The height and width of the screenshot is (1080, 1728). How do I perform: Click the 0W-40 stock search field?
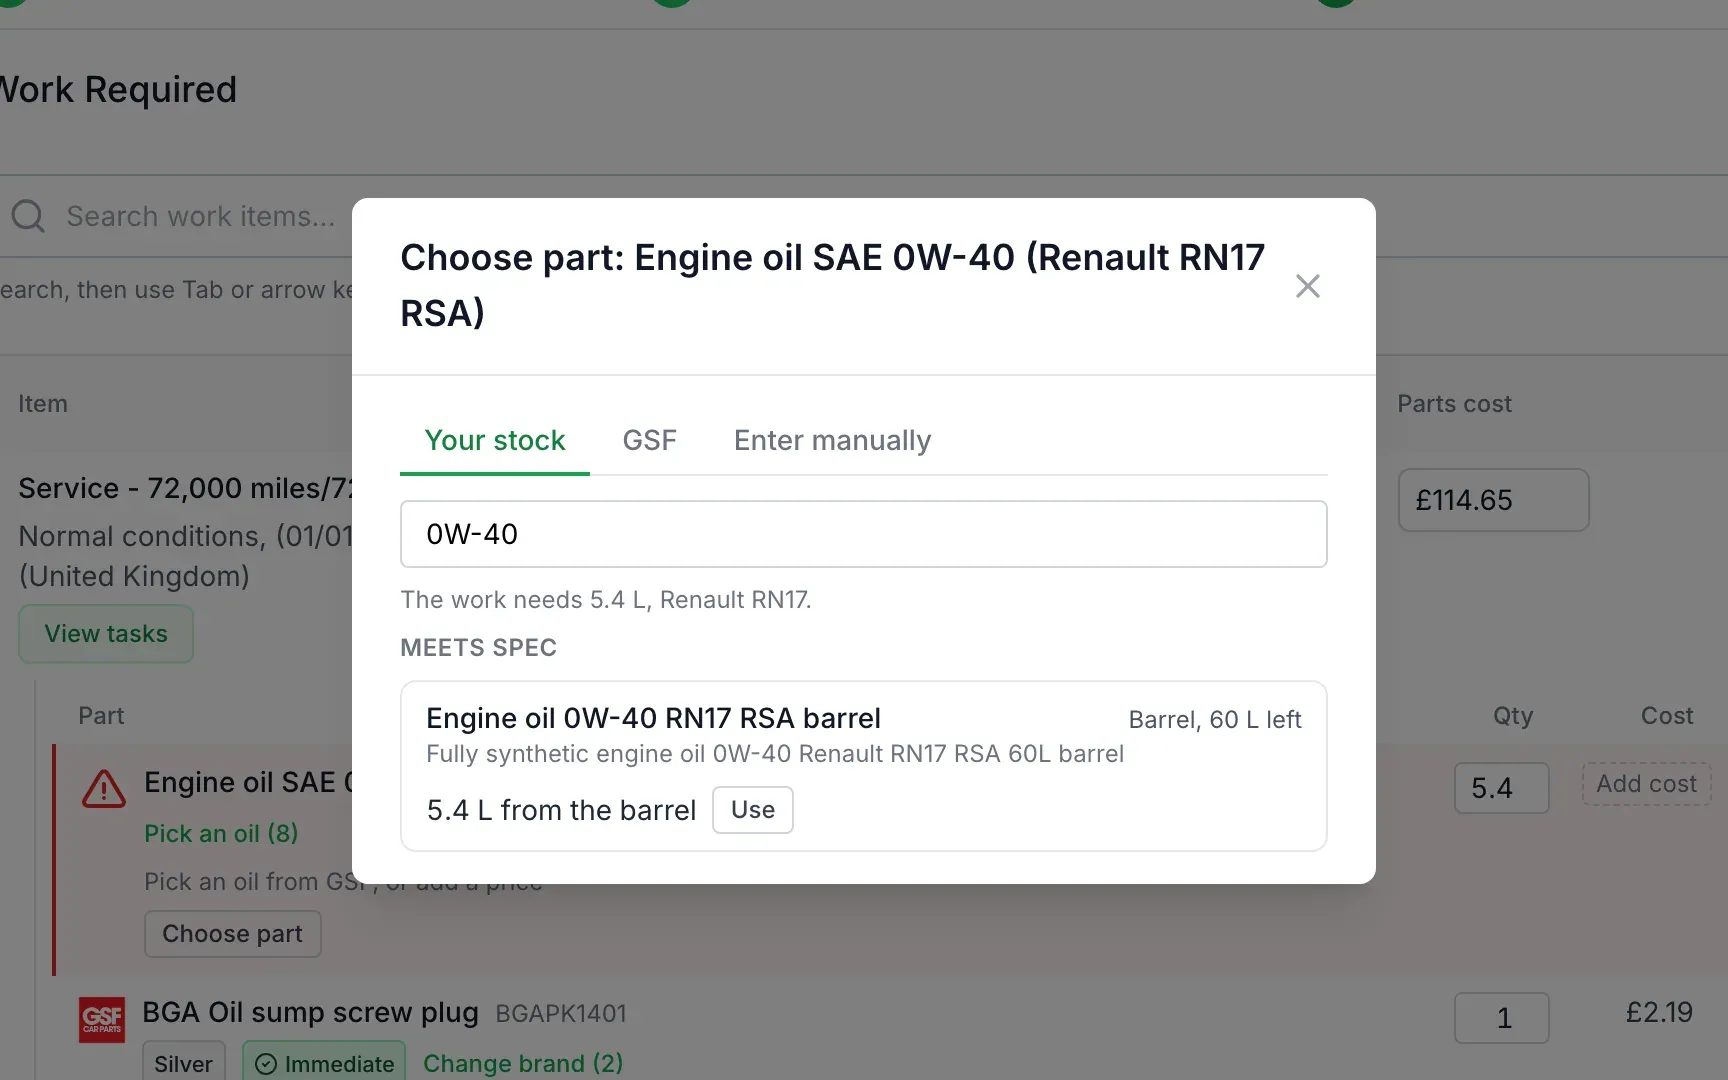pyautogui.click(x=863, y=534)
